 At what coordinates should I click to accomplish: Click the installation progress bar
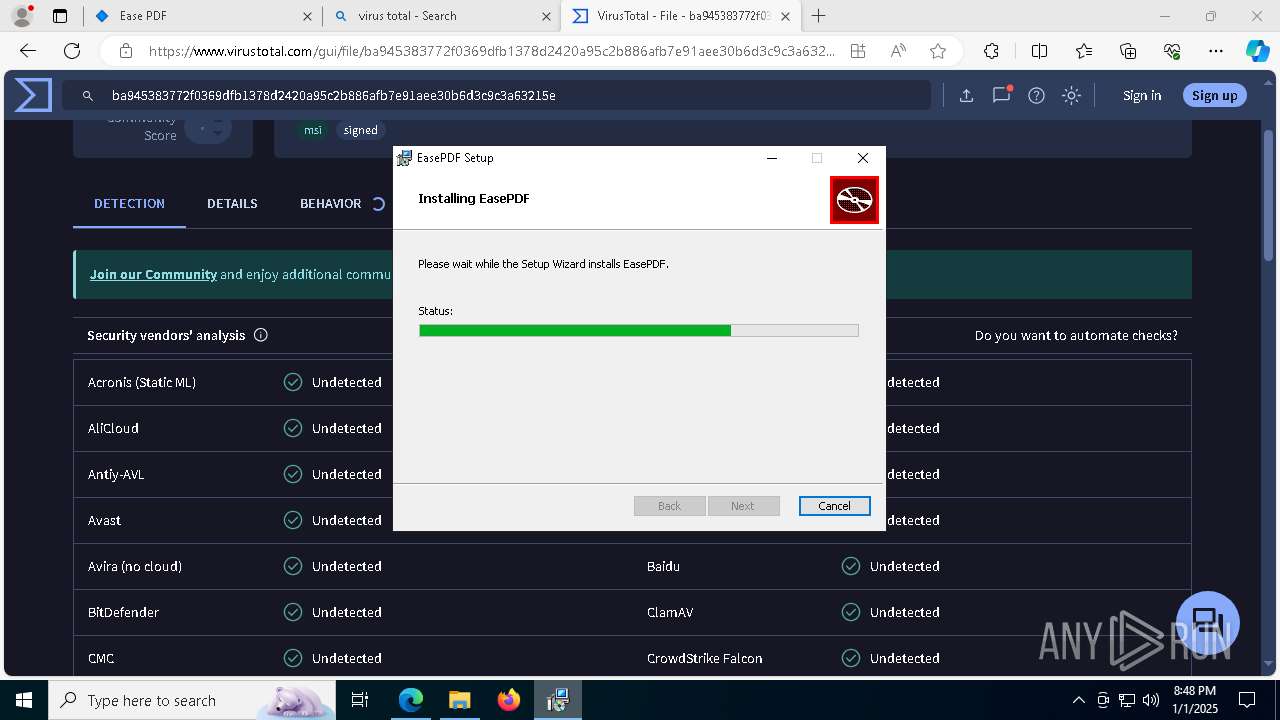[x=638, y=330]
